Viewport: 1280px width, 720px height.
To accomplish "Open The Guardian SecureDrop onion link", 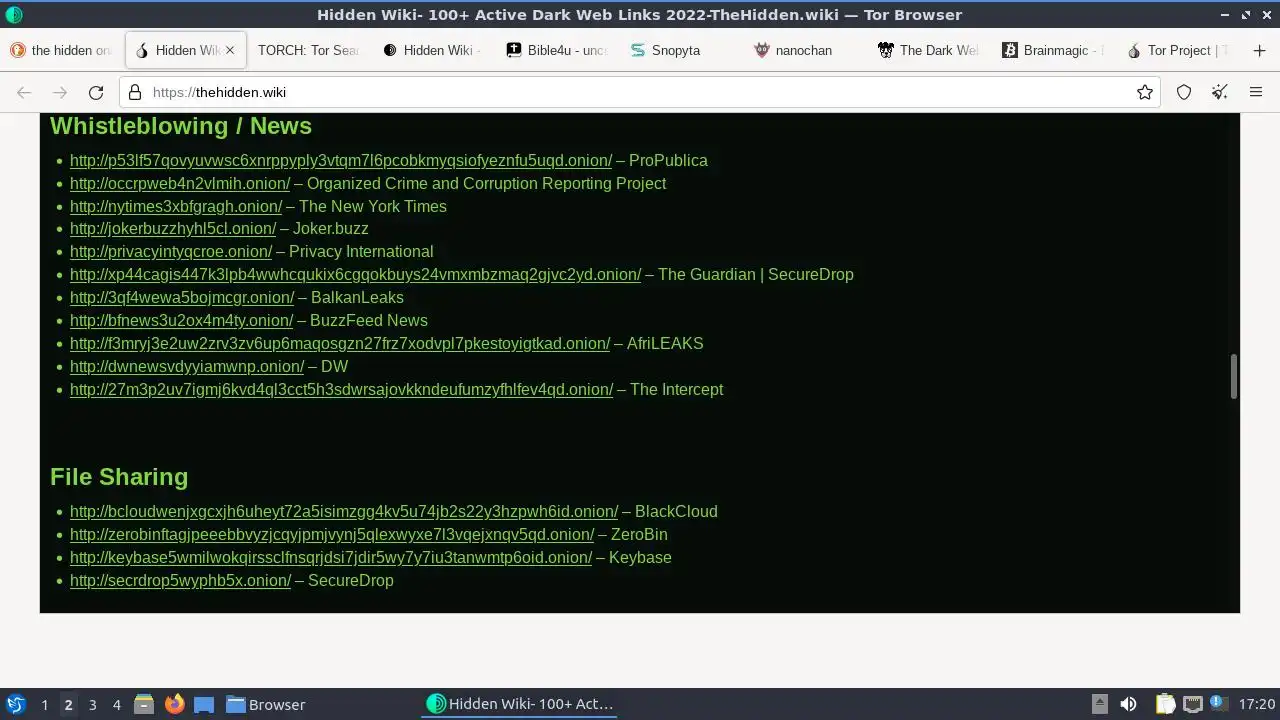I will pyautogui.click(x=355, y=274).
